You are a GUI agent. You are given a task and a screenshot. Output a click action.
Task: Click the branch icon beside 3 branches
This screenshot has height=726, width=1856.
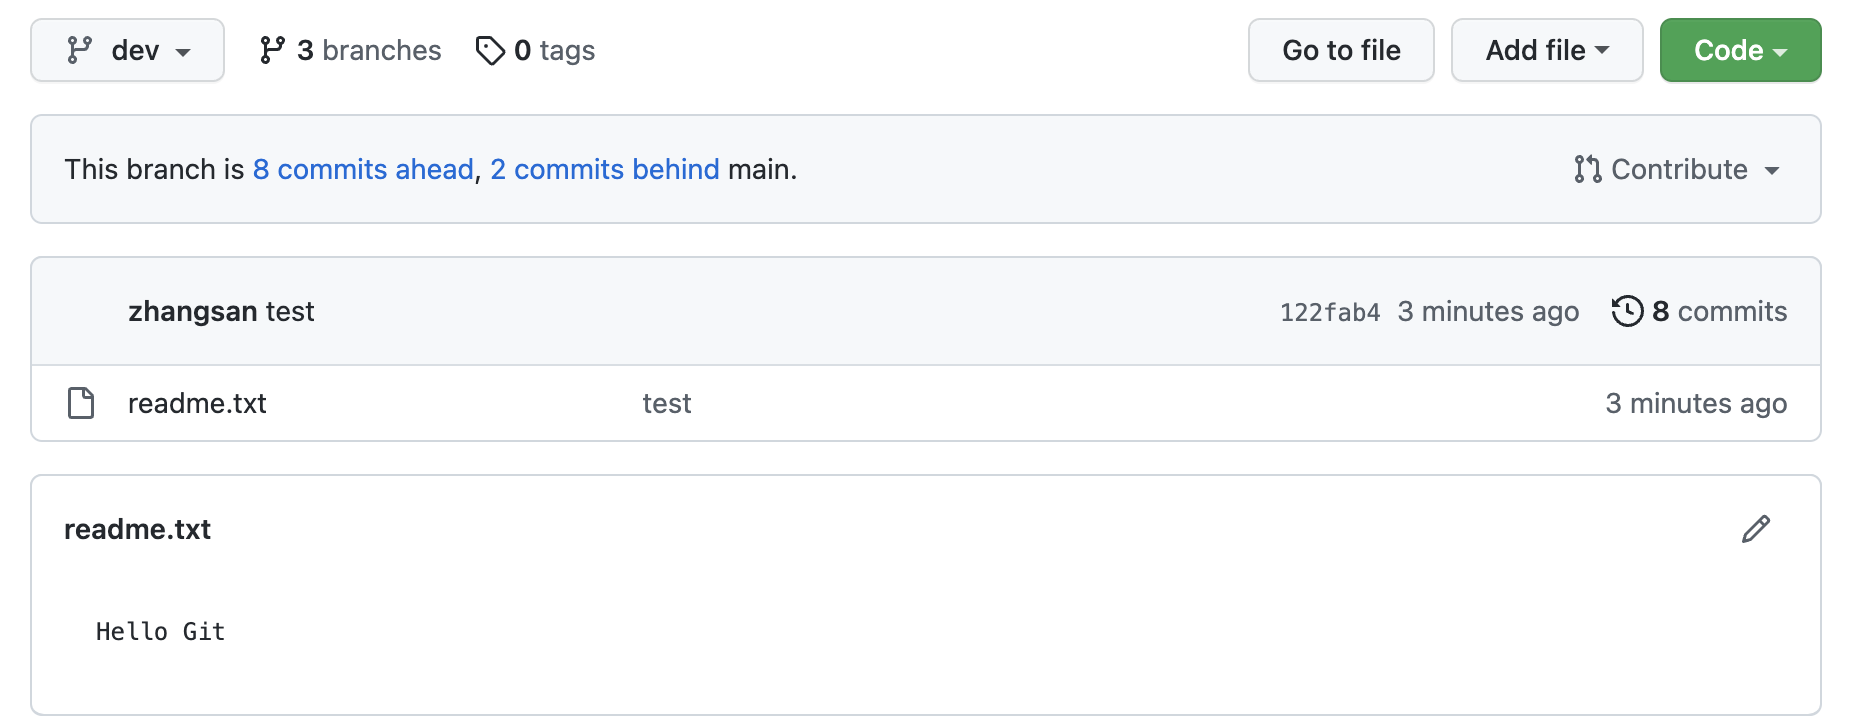[x=272, y=50]
